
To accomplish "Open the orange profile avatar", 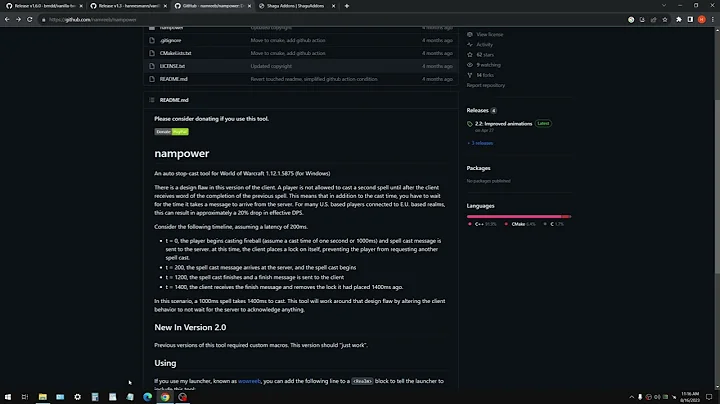I will (702, 20).
